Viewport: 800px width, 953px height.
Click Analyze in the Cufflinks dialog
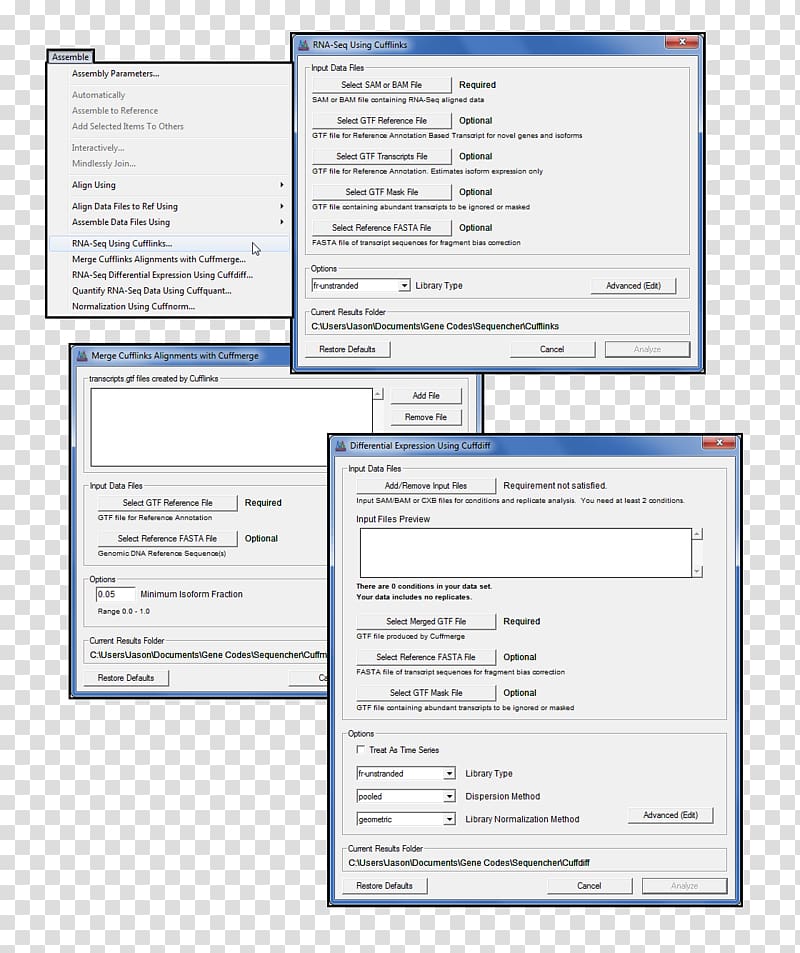tap(647, 349)
